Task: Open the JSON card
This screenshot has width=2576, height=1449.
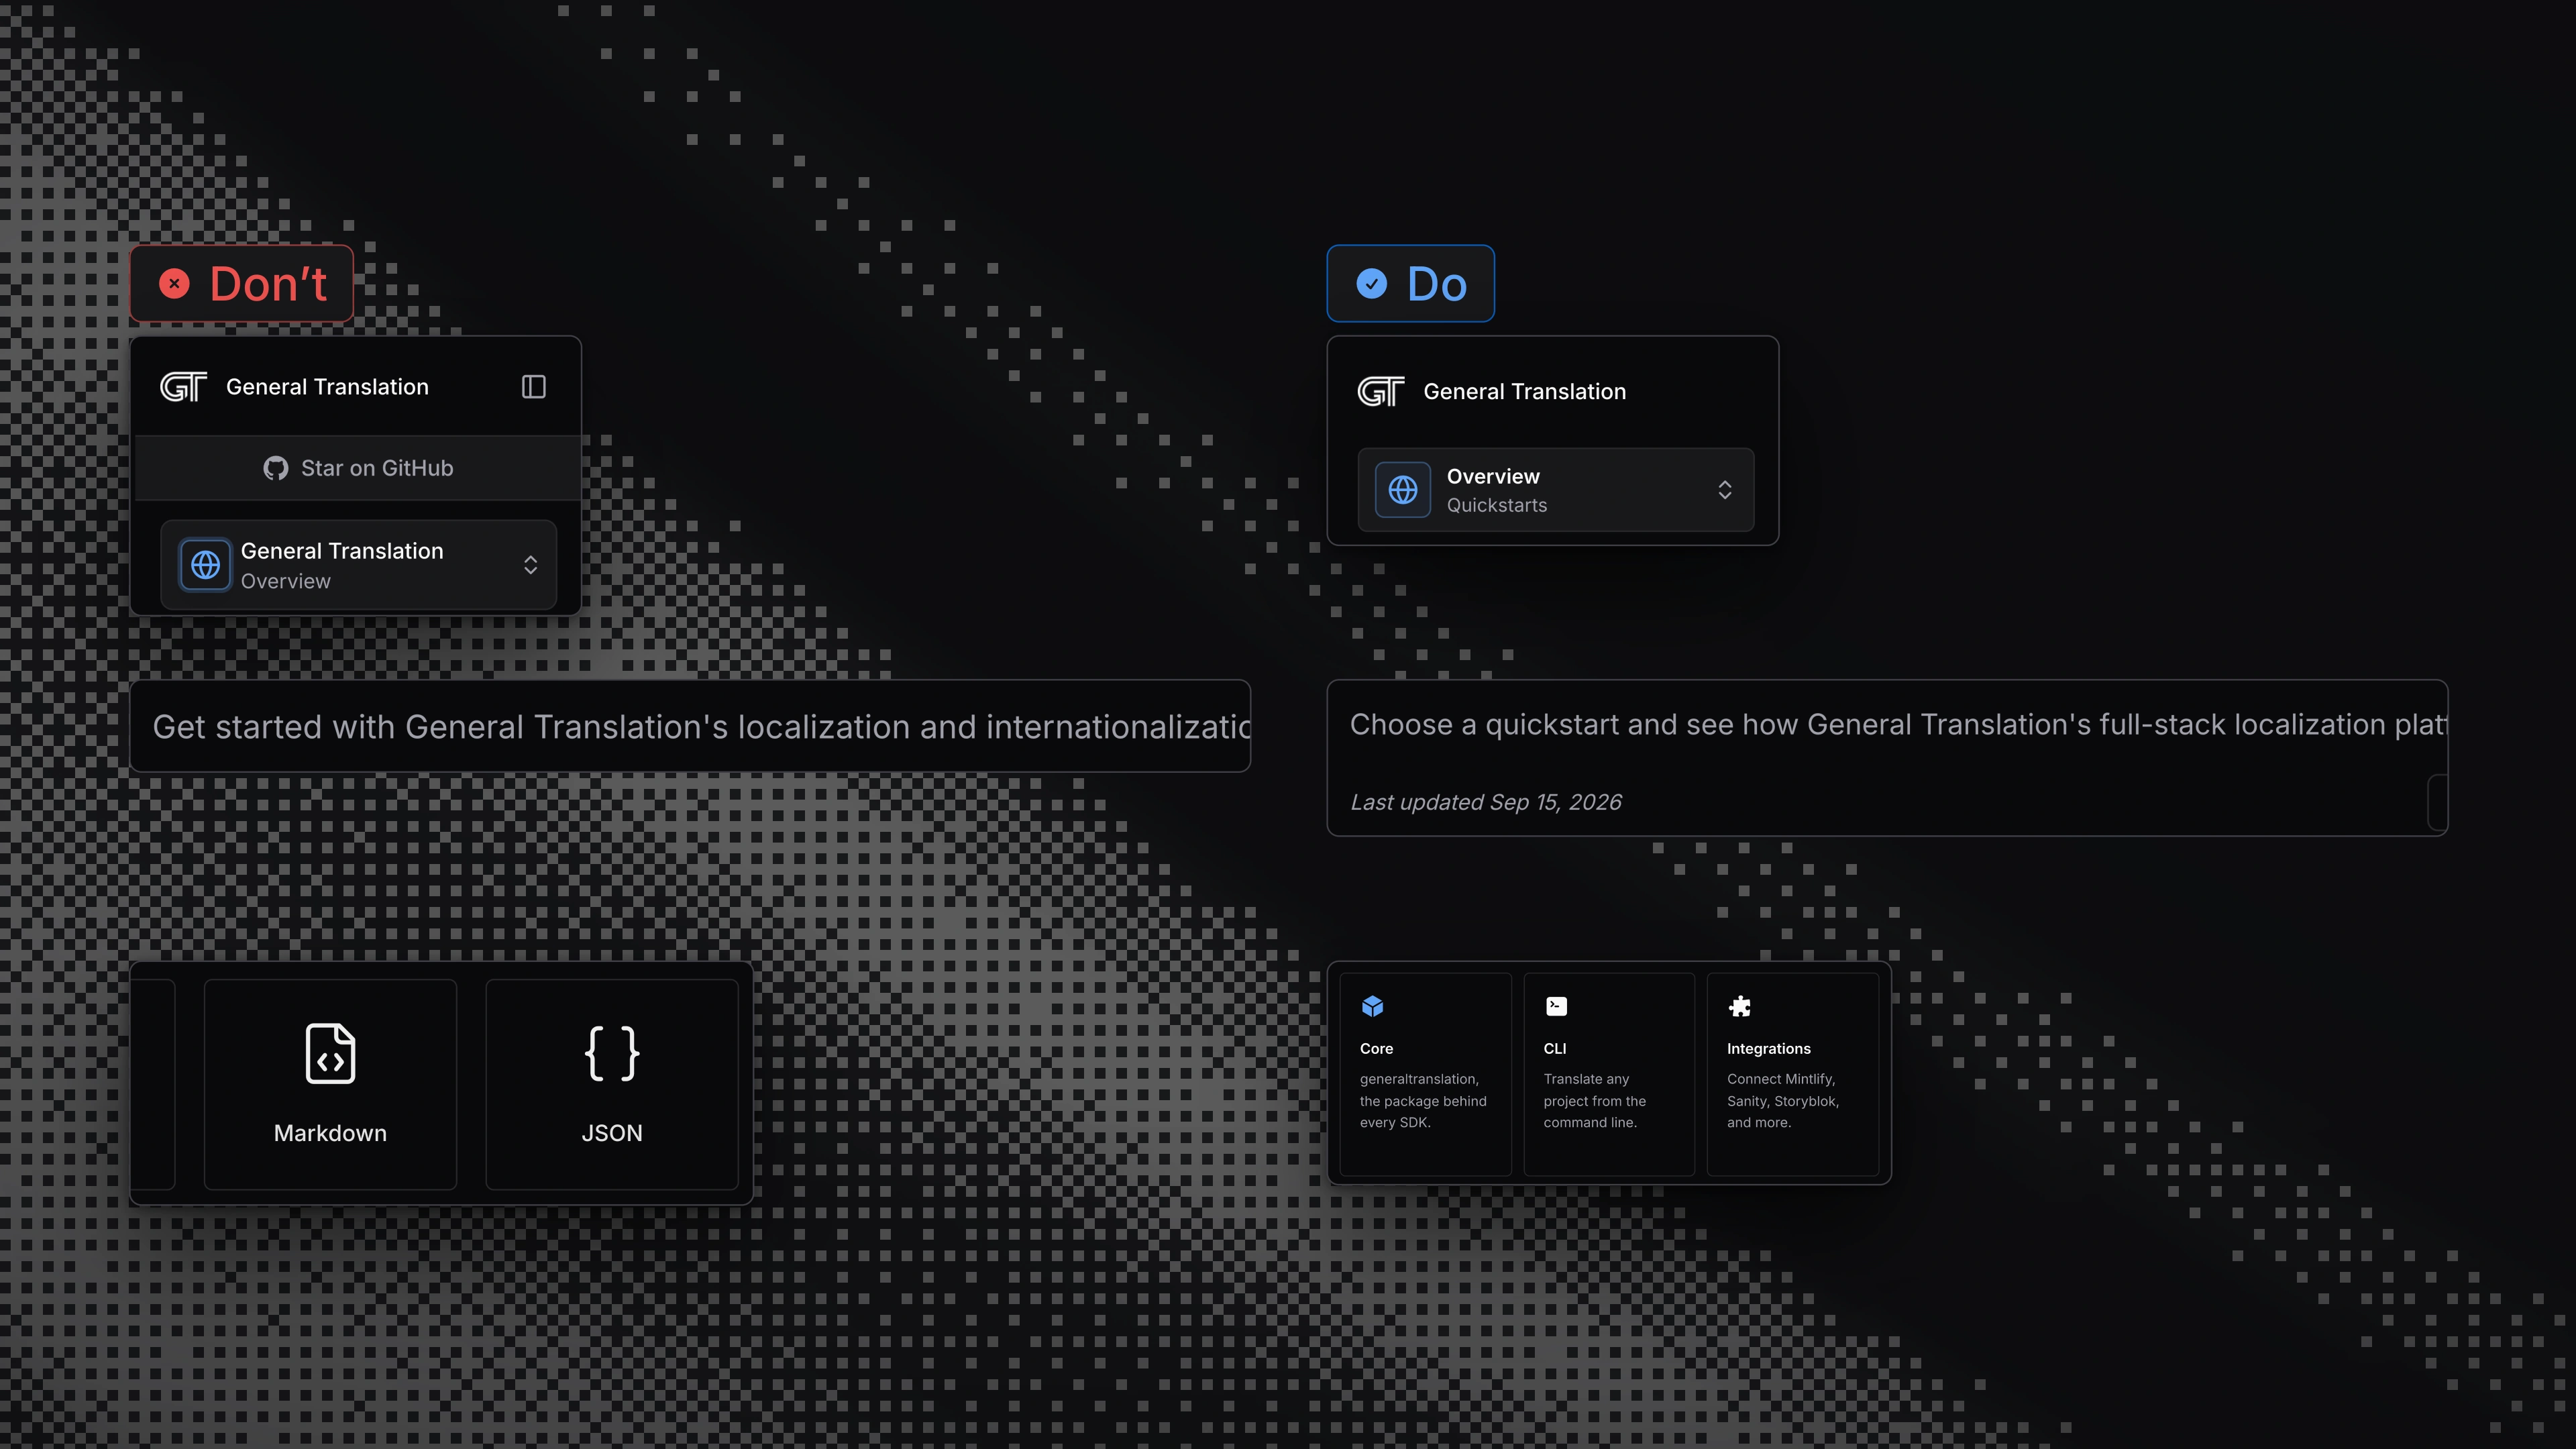Action: [612, 1084]
